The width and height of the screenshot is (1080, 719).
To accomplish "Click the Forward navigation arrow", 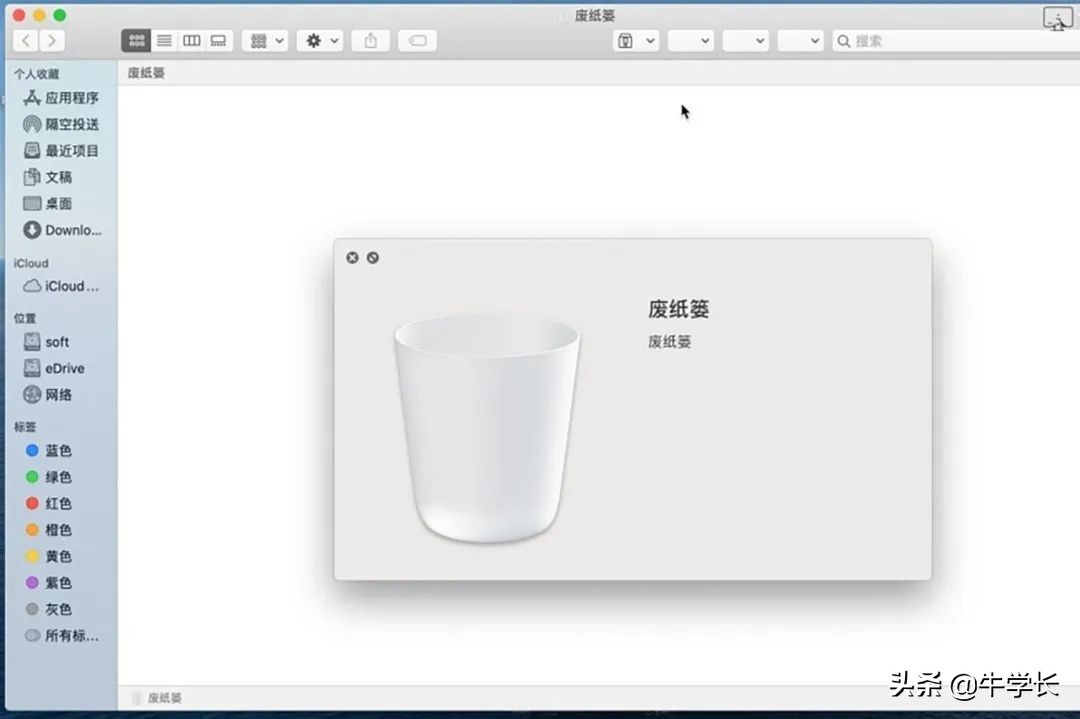I will pos(51,40).
